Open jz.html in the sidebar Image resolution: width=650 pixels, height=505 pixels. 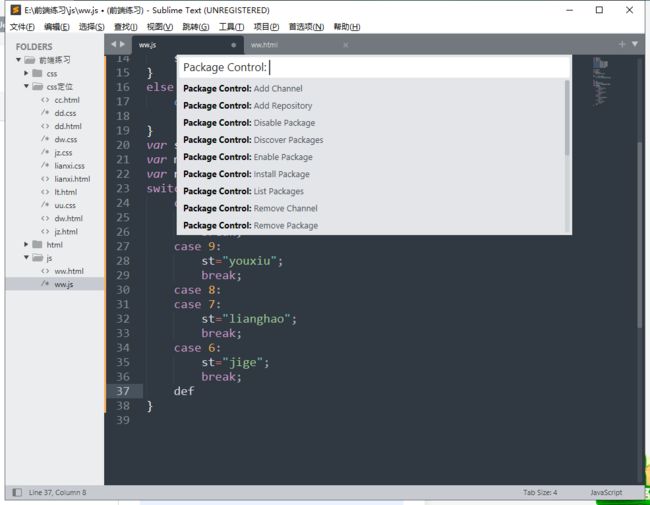click(66, 232)
